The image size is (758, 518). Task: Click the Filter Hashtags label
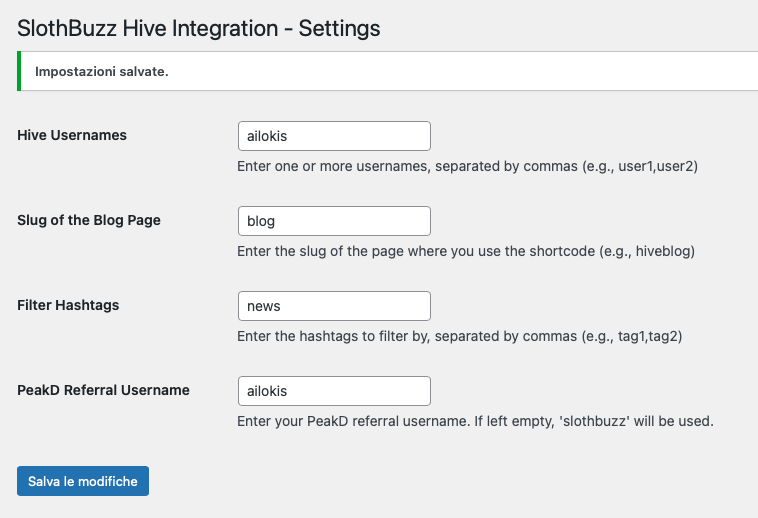(x=68, y=305)
